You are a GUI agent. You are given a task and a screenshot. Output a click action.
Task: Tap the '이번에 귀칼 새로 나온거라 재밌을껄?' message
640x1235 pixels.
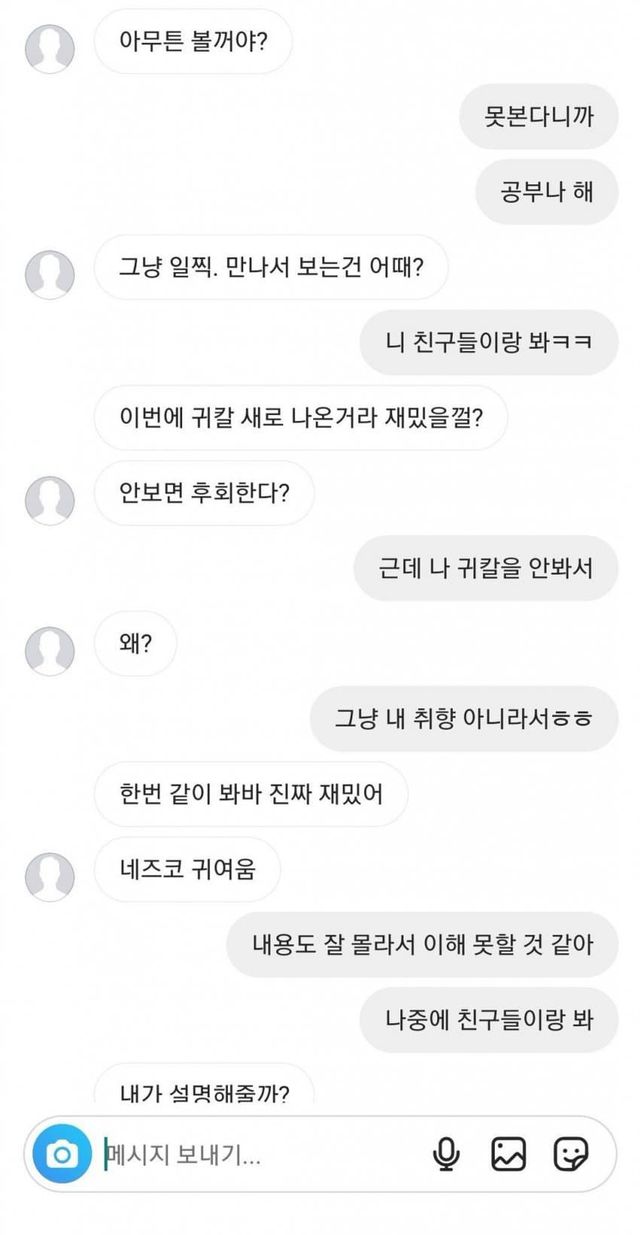[301, 418]
